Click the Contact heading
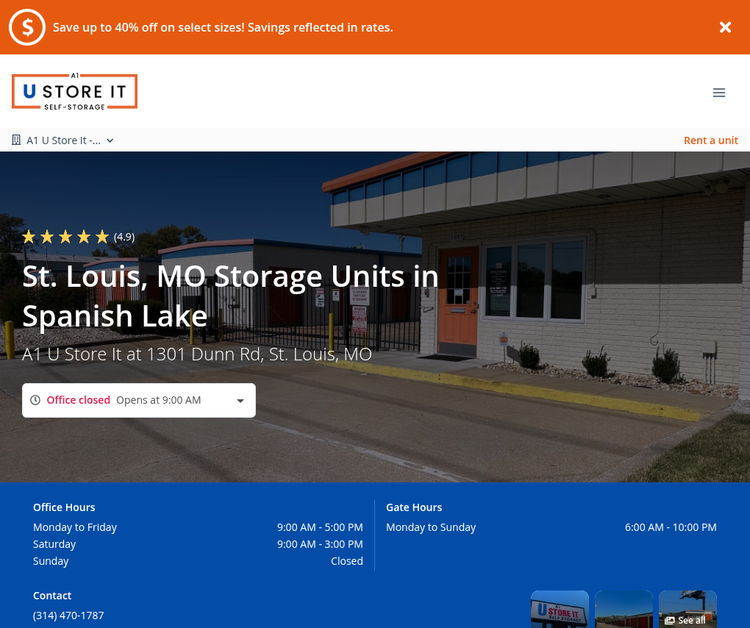Viewport: 750px width, 628px height. pos(52,595)
